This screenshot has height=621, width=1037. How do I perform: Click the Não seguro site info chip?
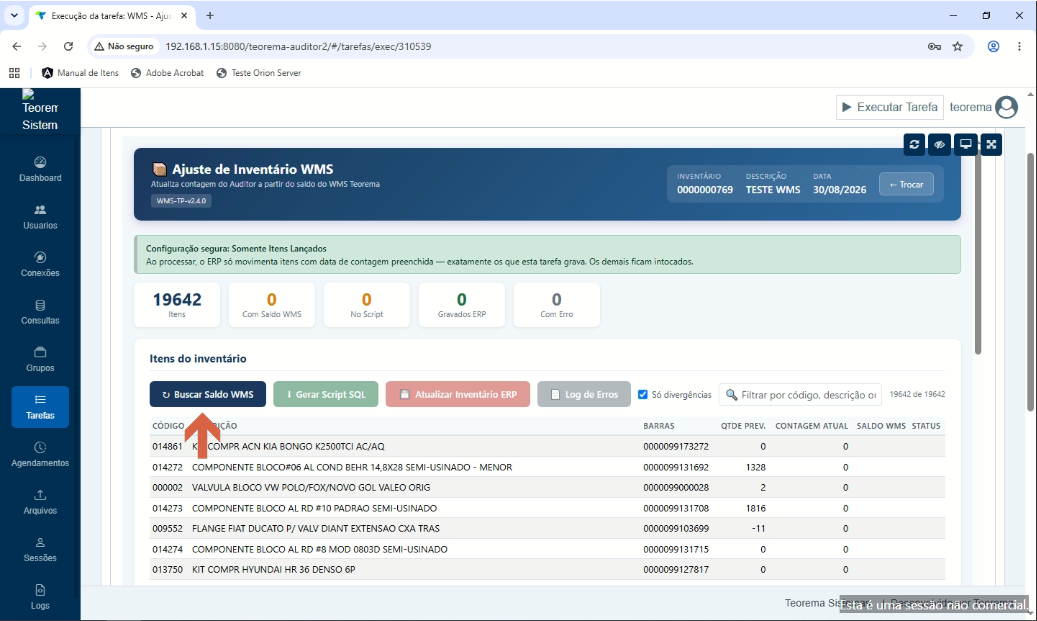[x=124, y=46]
